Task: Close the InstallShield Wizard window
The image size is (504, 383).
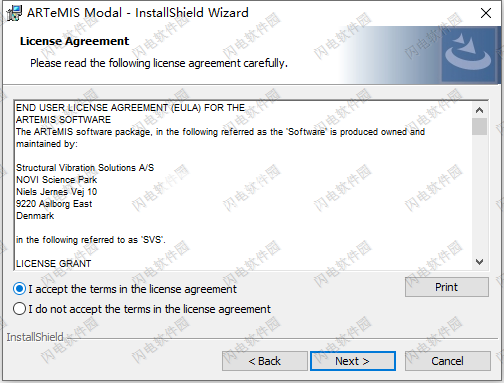Action: 486,13
